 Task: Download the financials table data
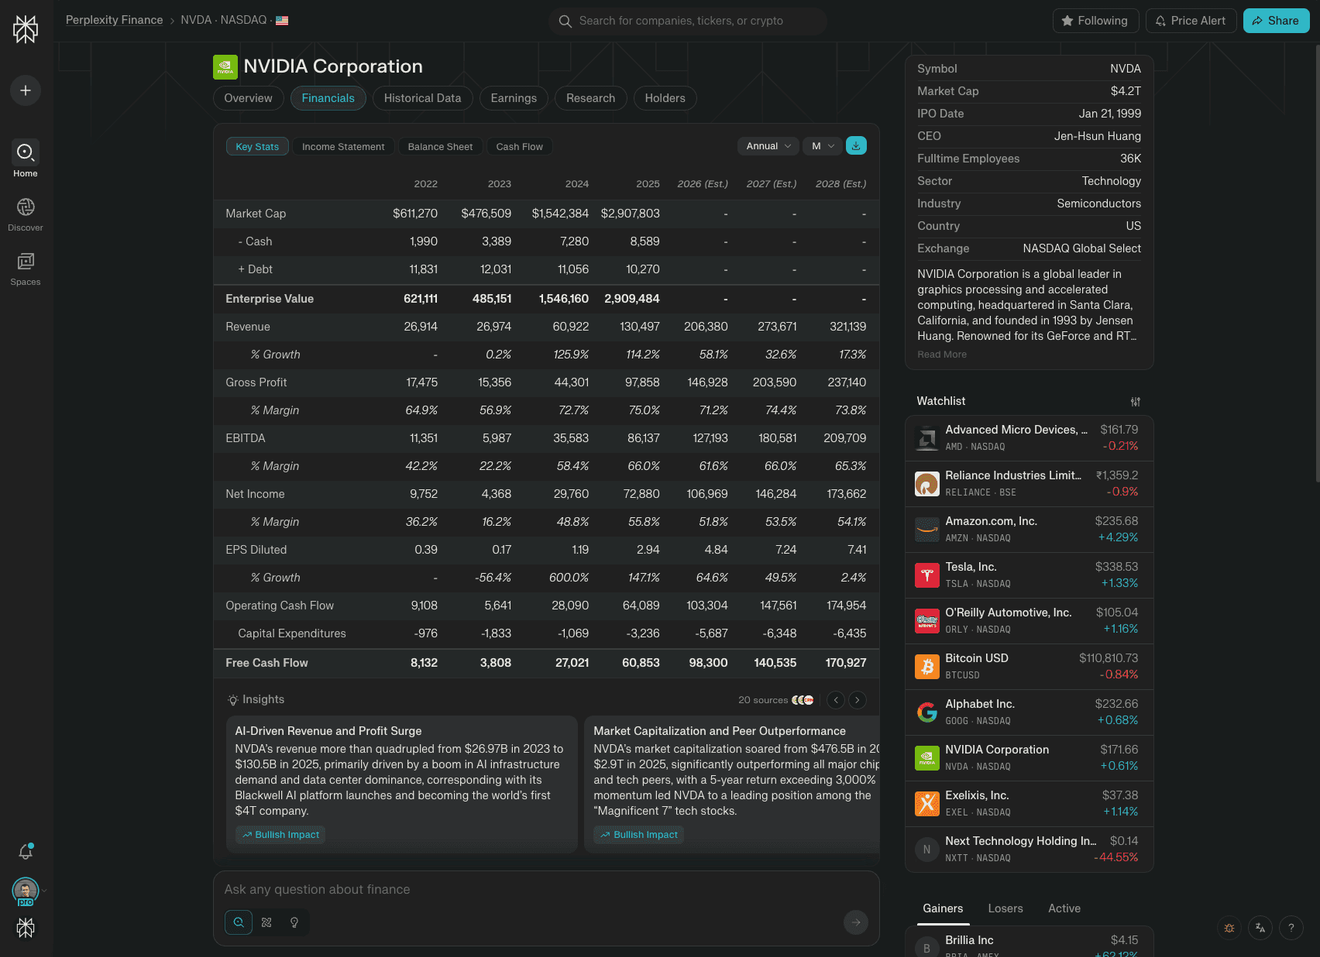[x=856, y=146]
